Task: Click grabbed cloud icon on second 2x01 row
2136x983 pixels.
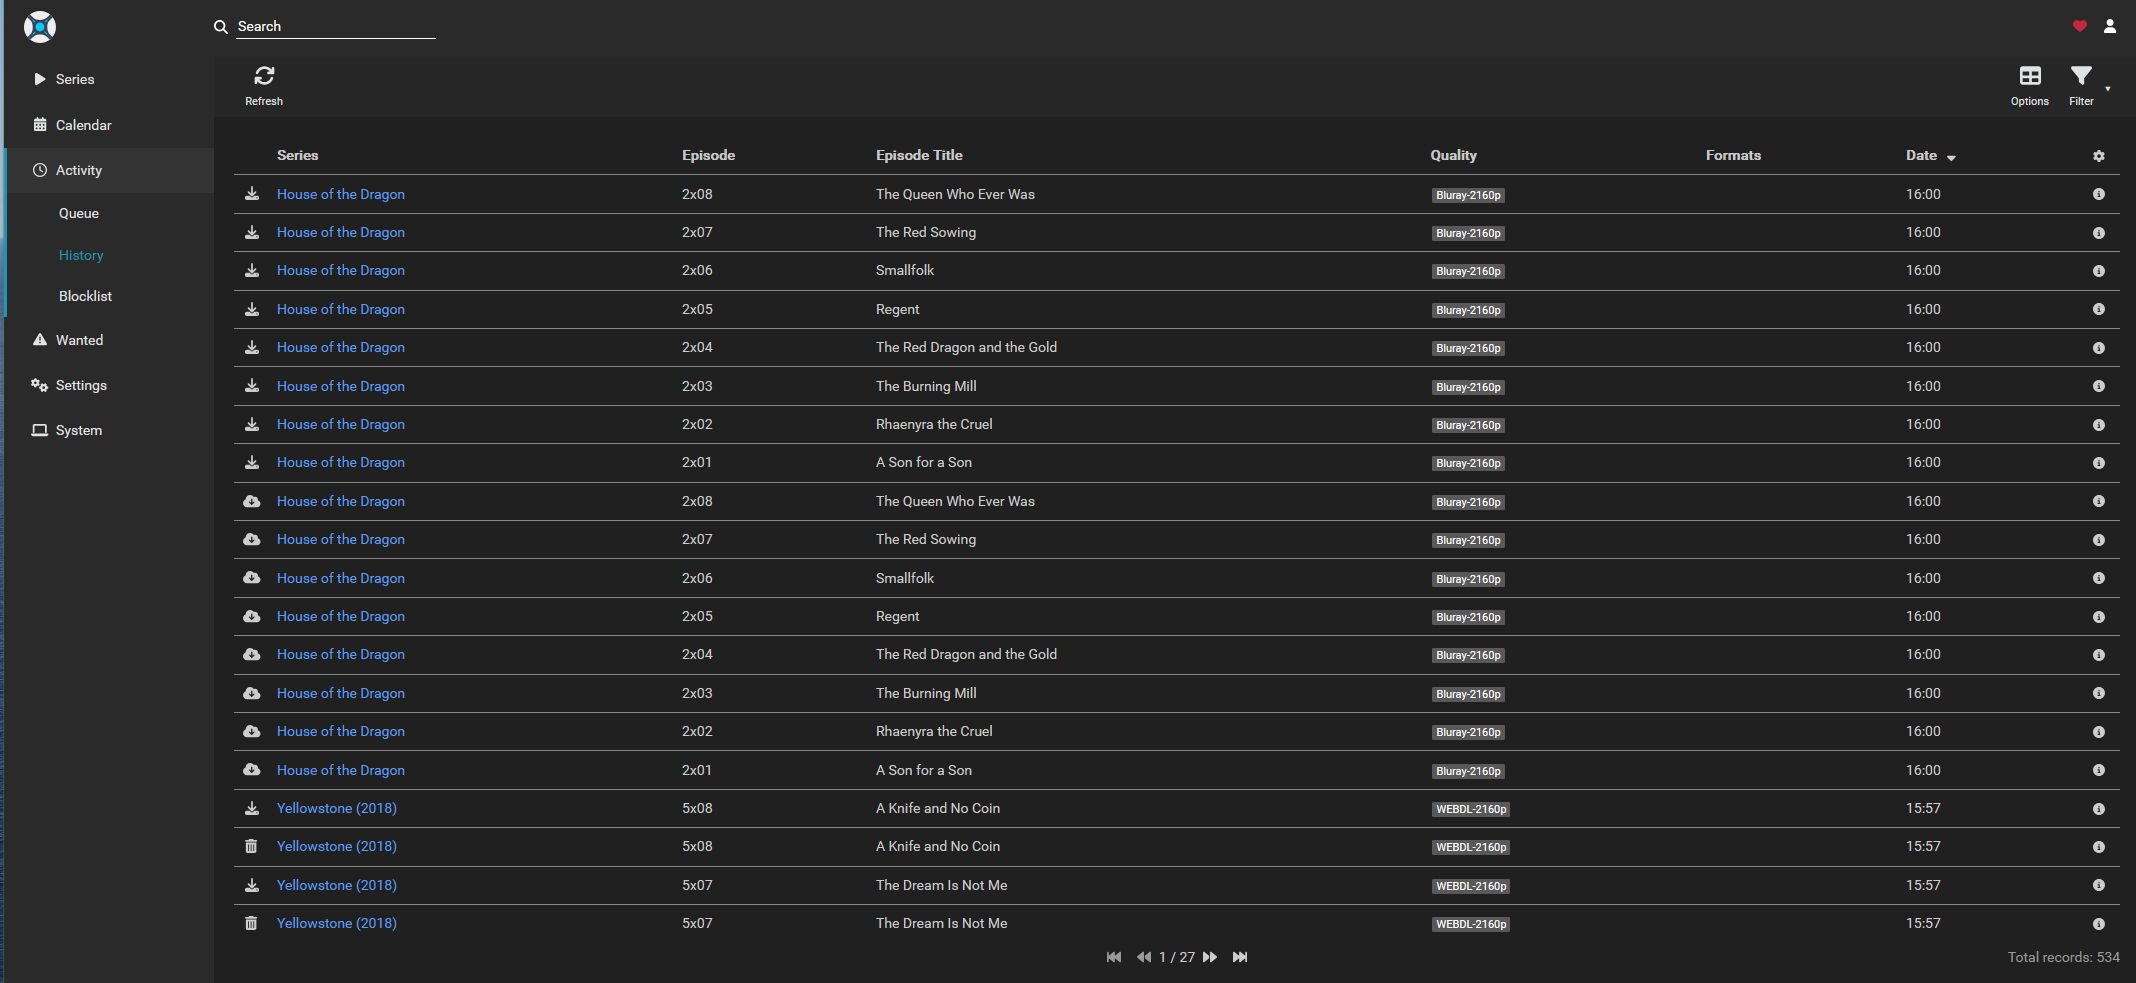Action: point(252,770)
